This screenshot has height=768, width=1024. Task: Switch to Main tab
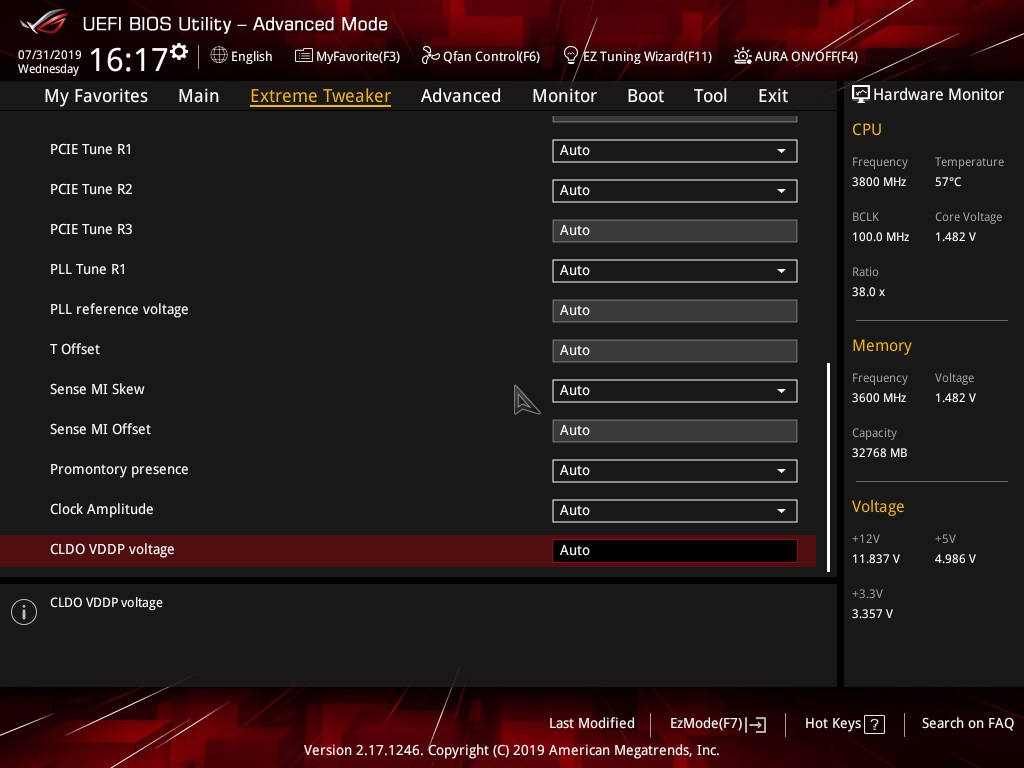pos(199,96)
